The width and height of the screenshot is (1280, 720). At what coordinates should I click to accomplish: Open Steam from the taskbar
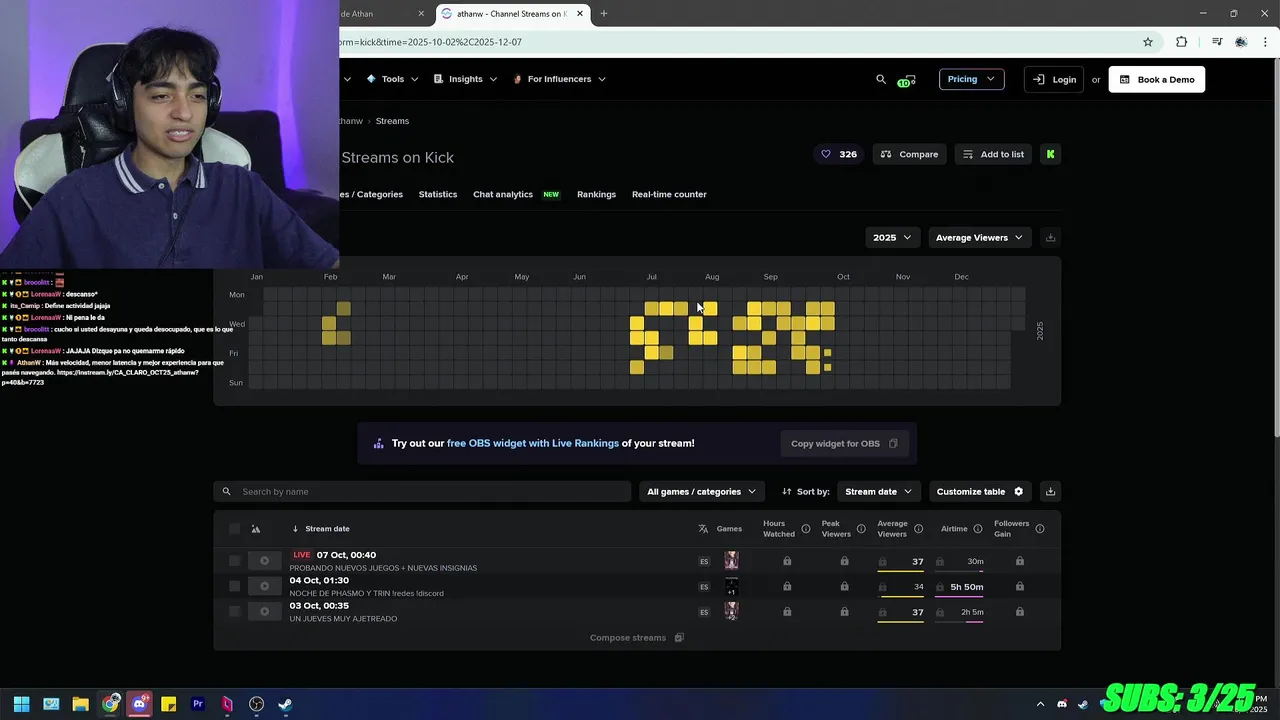(285, 704)
